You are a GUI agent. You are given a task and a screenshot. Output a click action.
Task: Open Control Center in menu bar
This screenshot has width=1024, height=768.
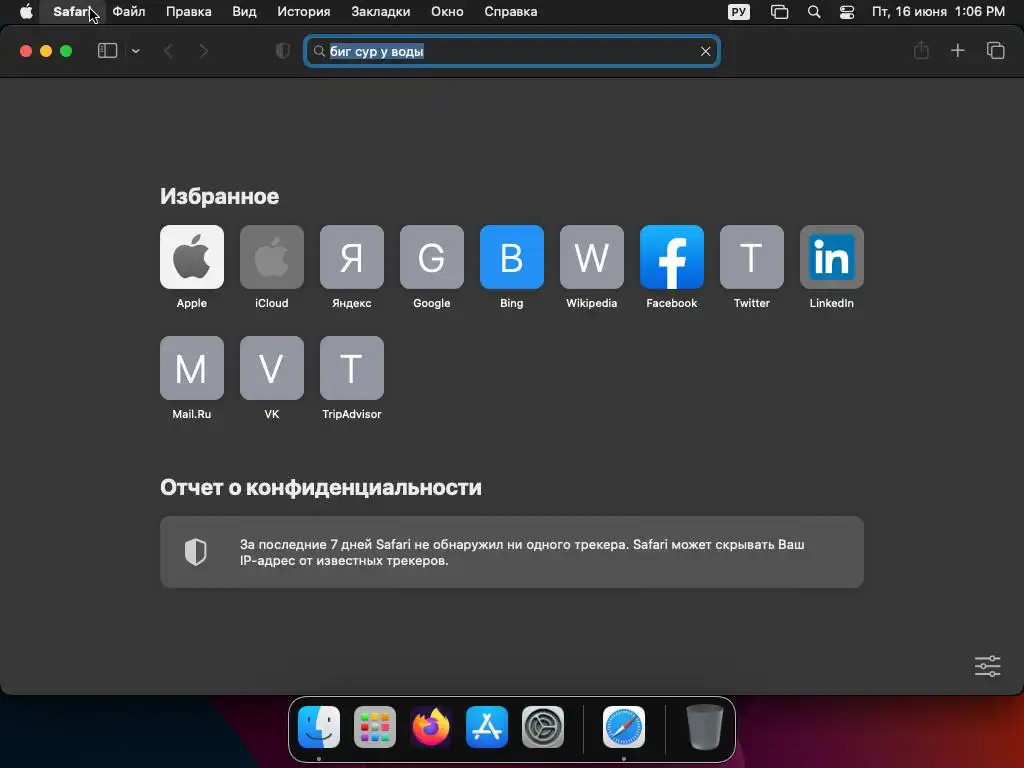pyautogui.click(x=847, y=12)
